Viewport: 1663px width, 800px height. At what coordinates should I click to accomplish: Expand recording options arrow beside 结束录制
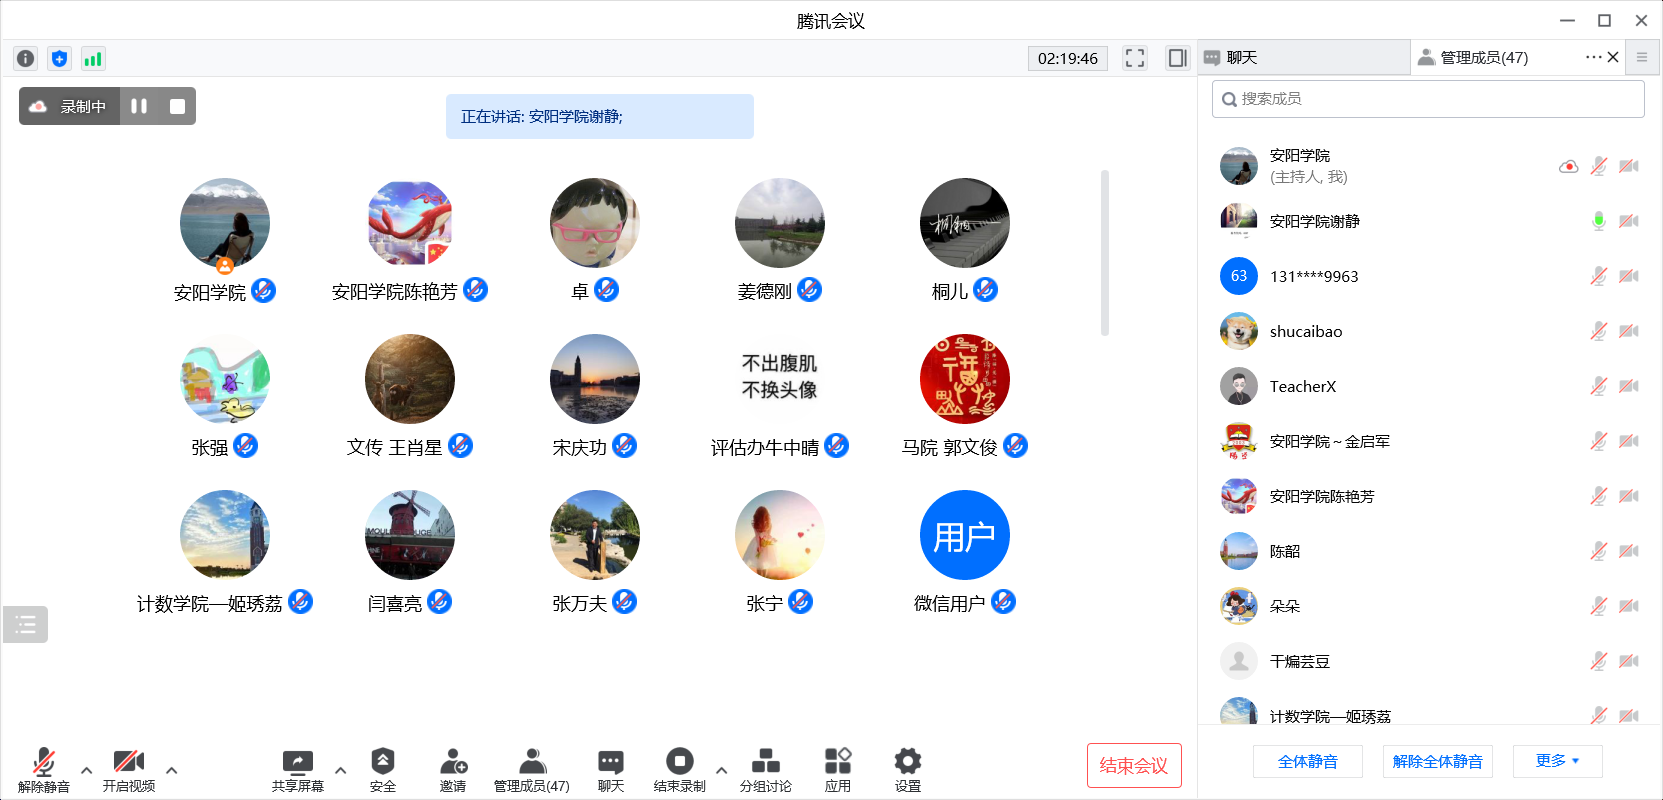(x=721, y=770)
